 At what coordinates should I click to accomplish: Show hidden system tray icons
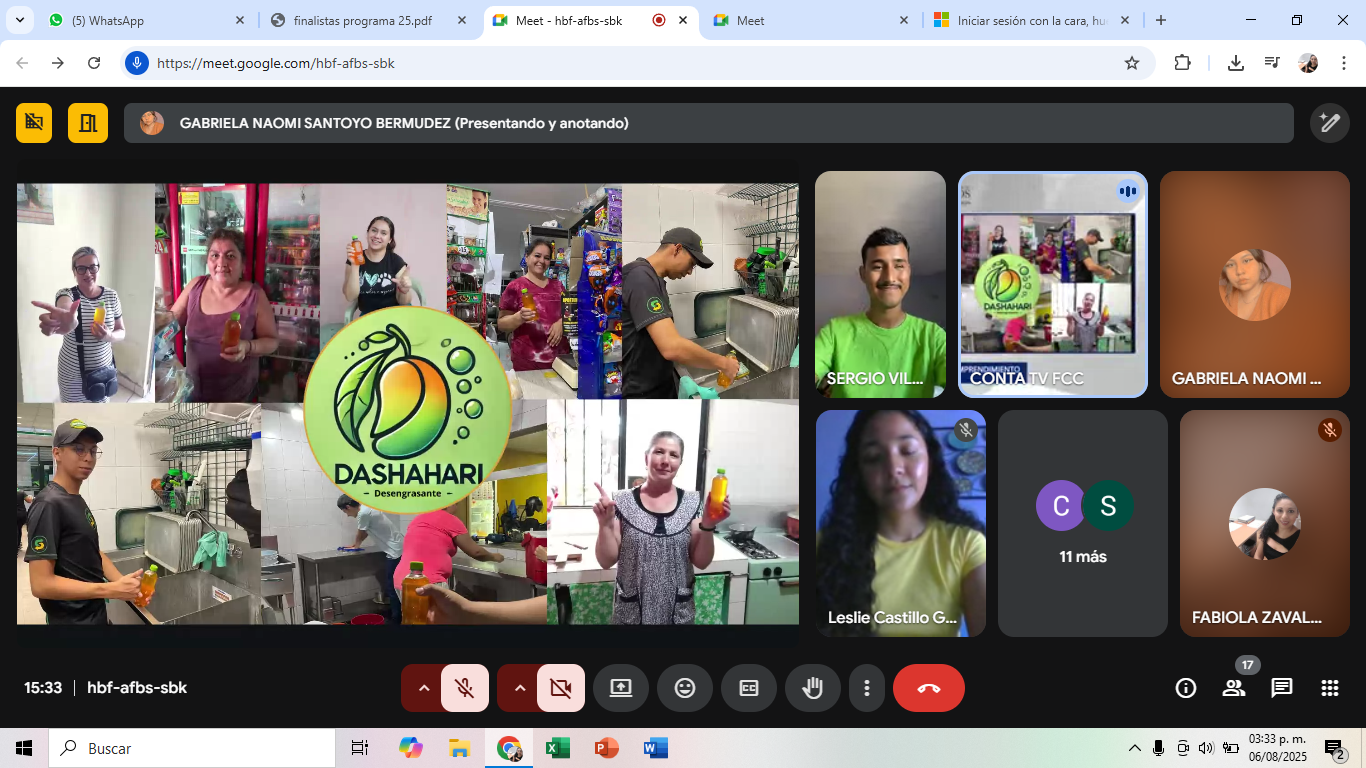1134,748
